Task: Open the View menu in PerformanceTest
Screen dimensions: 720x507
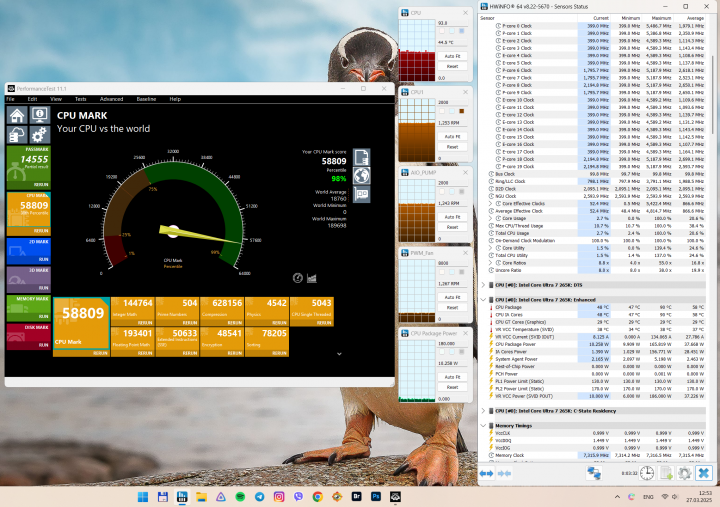Action: pos(56,99)
